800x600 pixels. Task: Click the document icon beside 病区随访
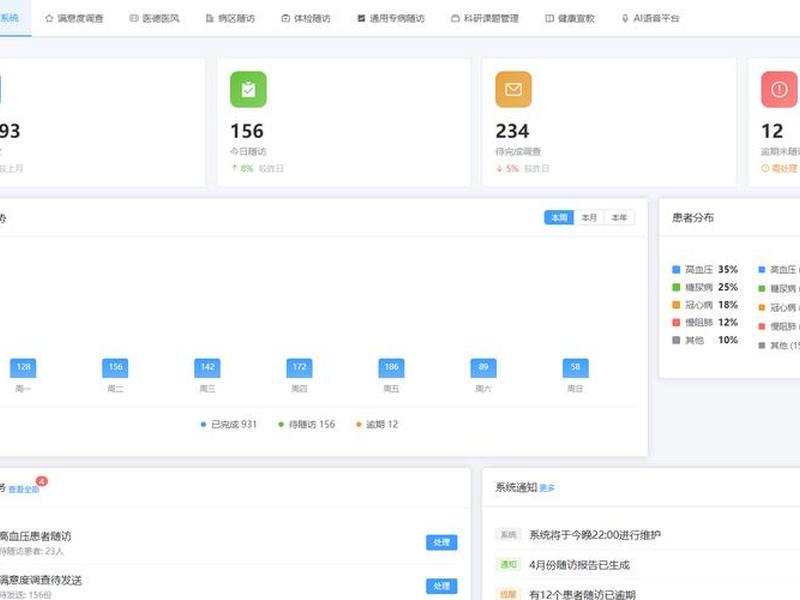click(x=209, y=18)
